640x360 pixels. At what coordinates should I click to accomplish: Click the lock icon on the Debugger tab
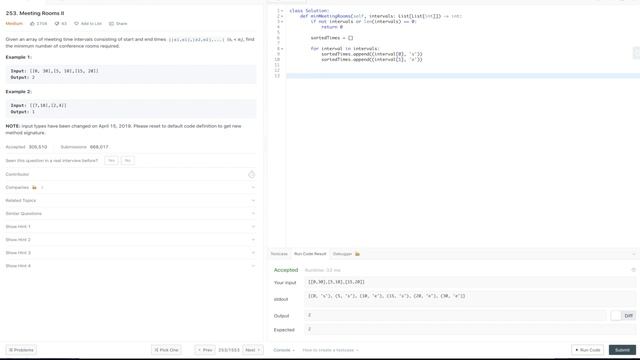coord(358,254)
